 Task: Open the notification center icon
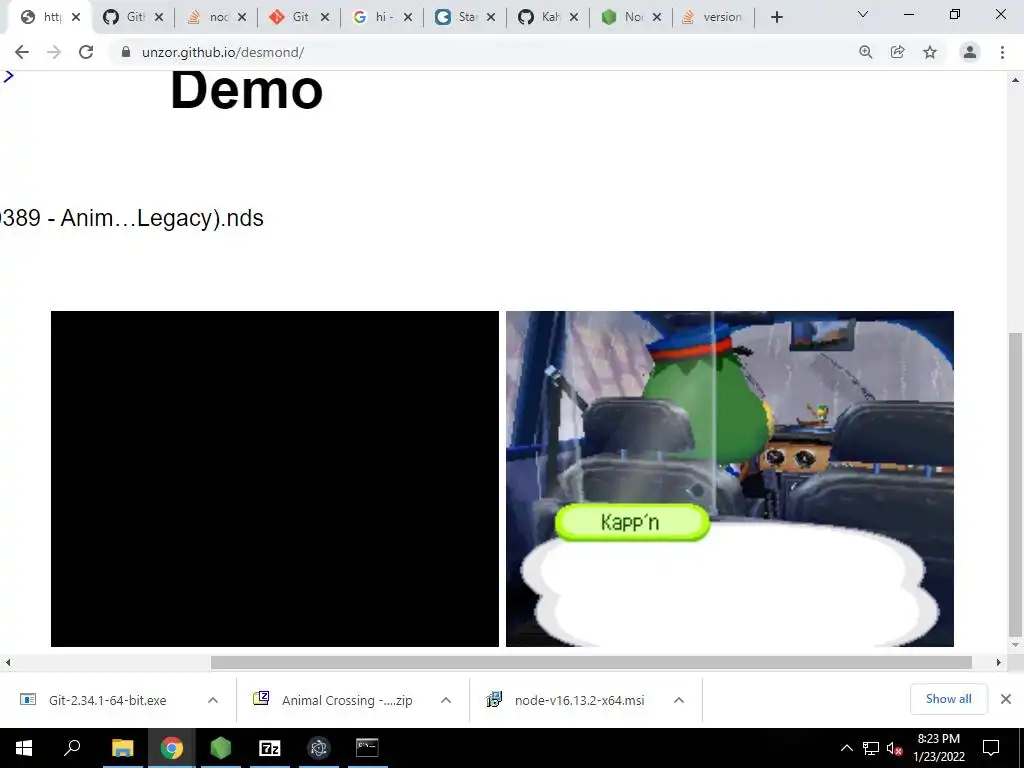[x=991, y=748]
